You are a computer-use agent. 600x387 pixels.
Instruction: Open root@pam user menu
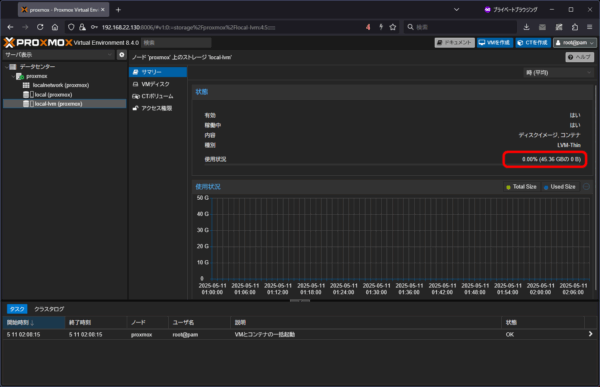(x=574, y=43)
